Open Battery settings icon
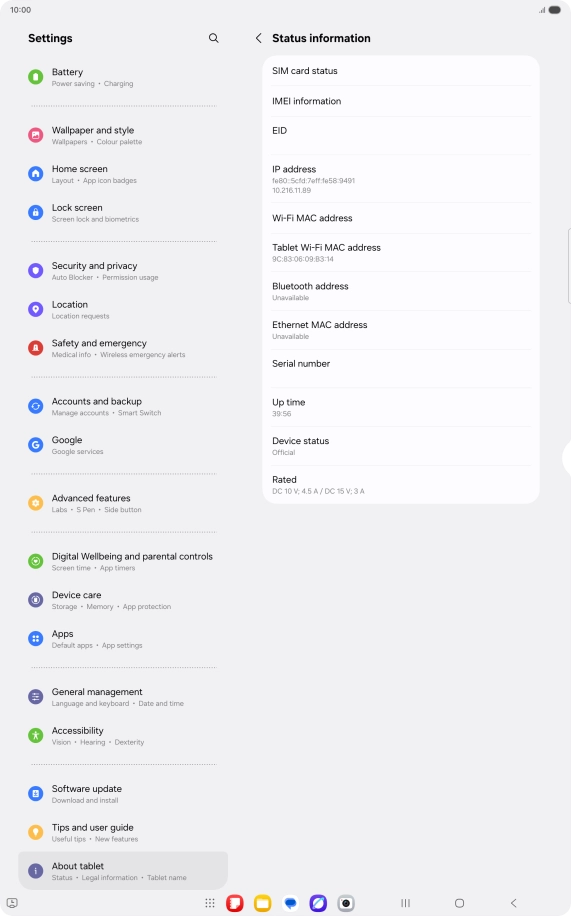The height and width of the screenshot is (916, 571). 36,77
